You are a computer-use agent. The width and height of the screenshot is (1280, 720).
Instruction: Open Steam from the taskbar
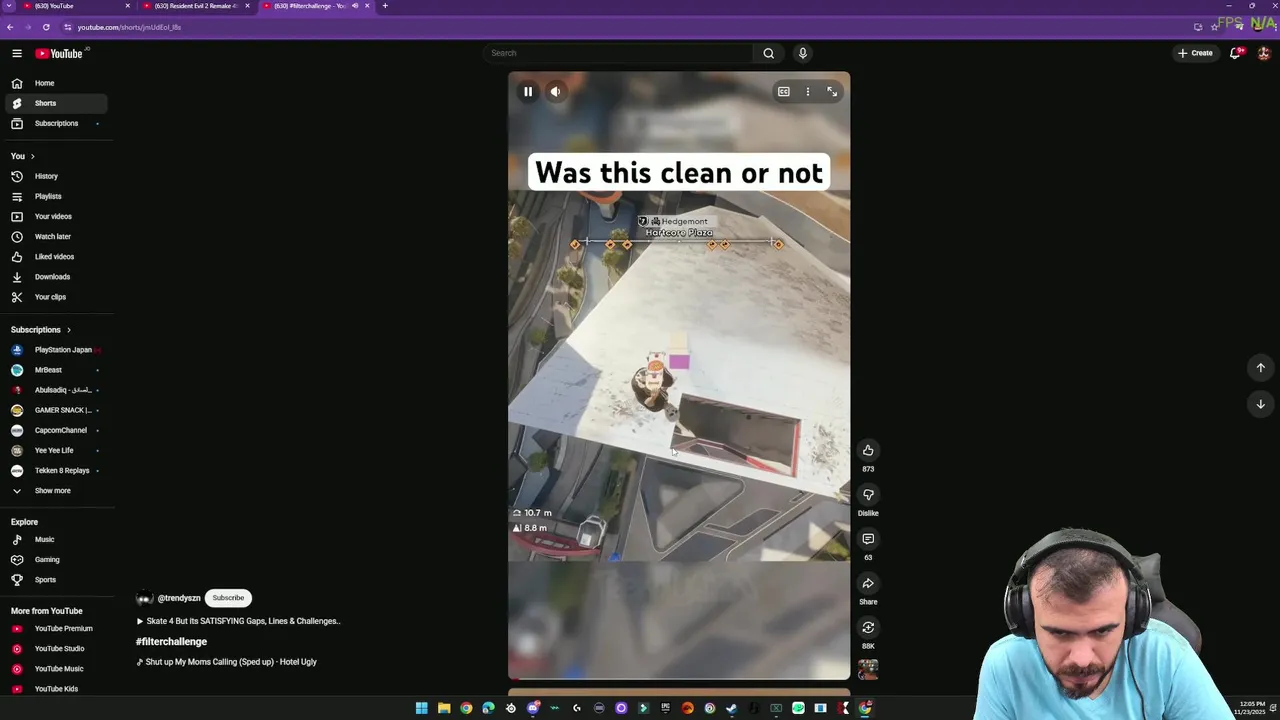[732, 708]
